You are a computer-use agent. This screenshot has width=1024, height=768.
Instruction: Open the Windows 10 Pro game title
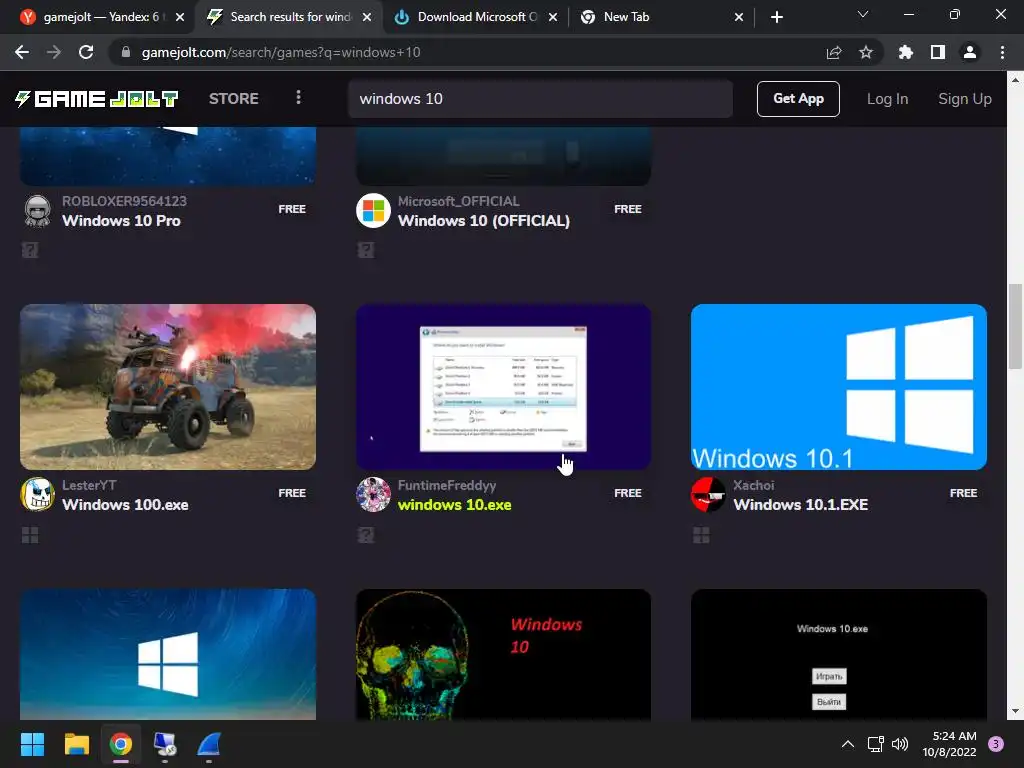tap(121, 221)
